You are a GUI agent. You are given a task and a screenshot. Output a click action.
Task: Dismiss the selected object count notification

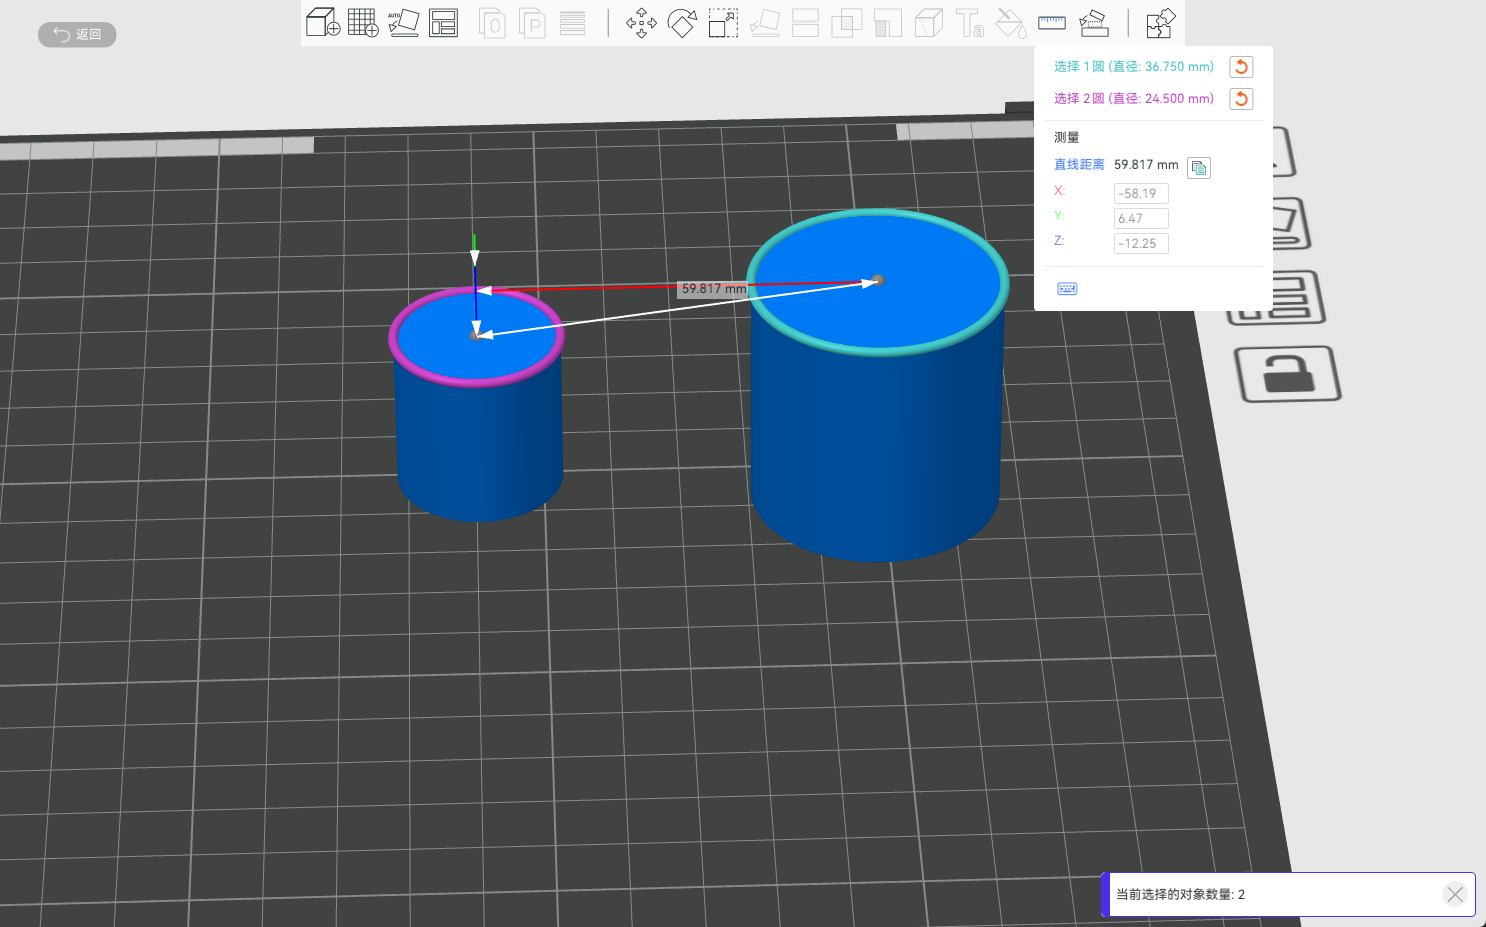(1455, 894)
